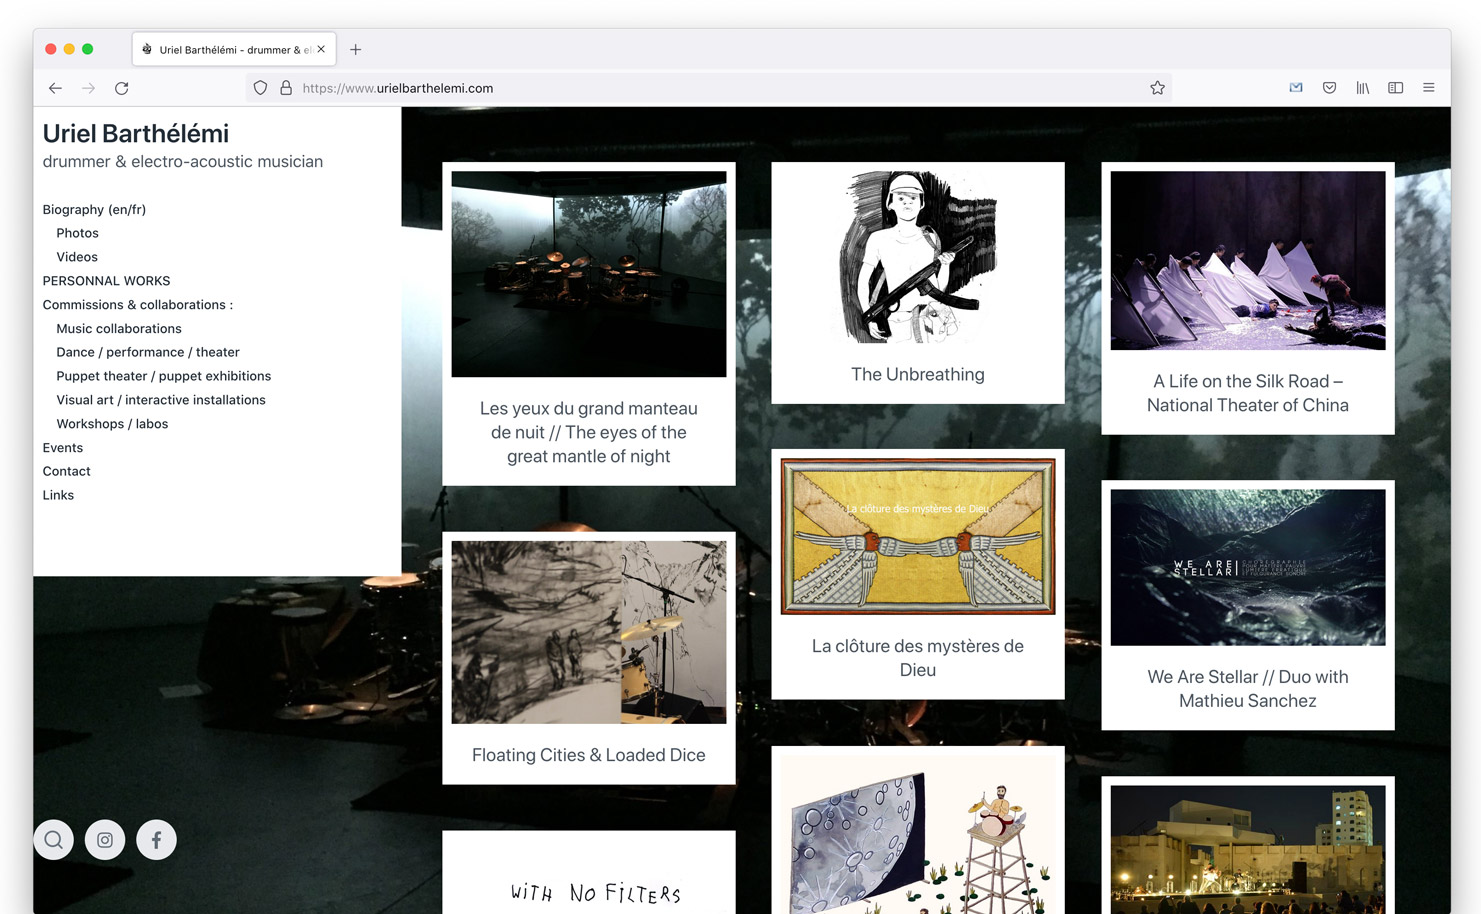Image resolution: width=1481 pixels, height=914 pixels.
Task: Click the URL address field
Action: (700, 88)
